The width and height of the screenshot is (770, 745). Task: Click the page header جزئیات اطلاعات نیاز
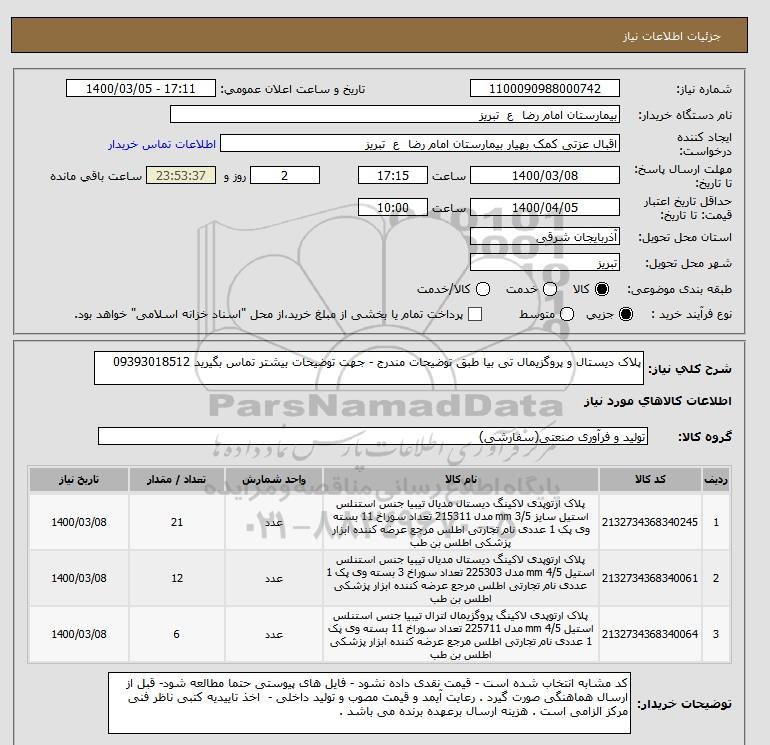click(x=671, y=36)
